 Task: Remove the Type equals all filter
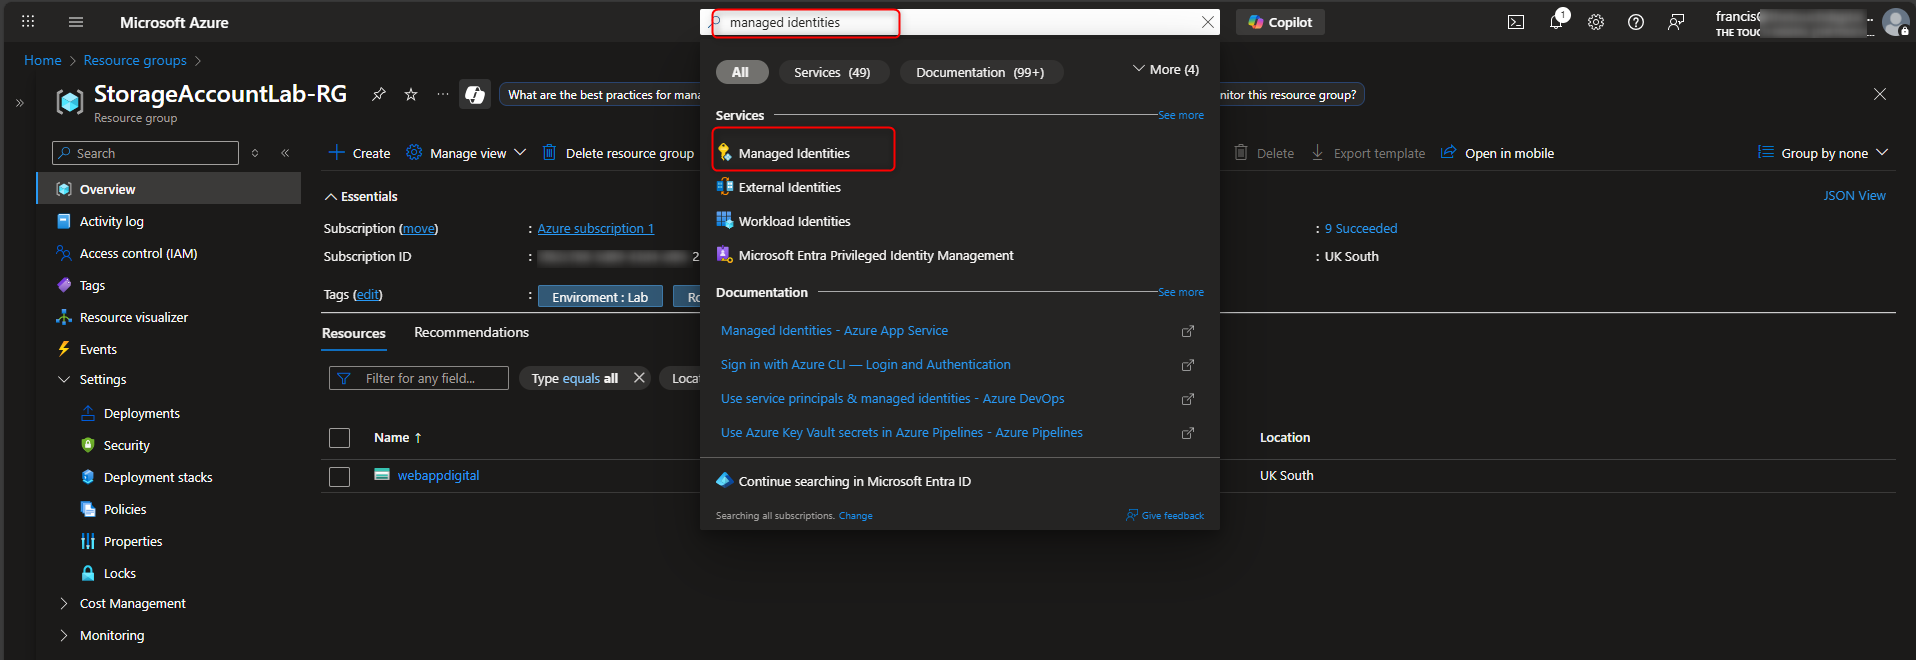point(639,378)
